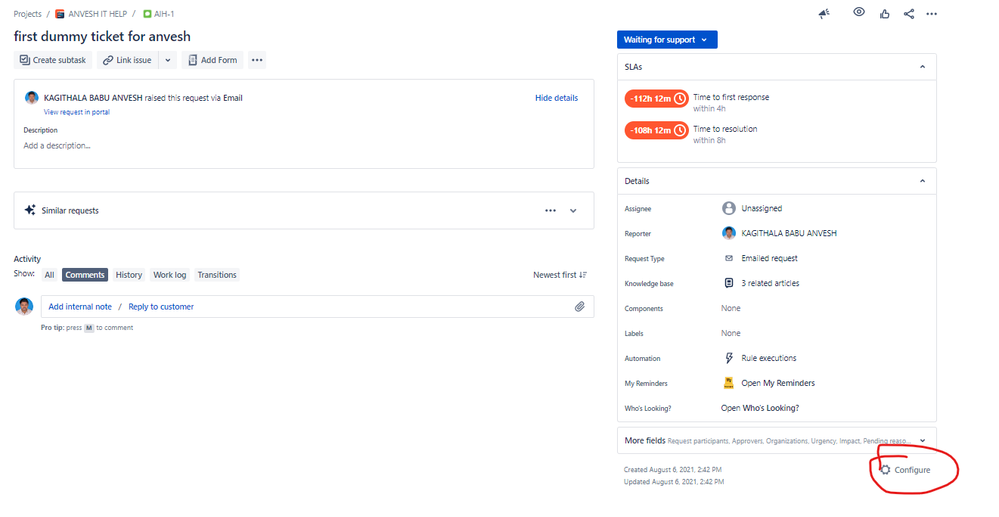The image size is (999, 517).
Task: Click the Emailed request type value
Action: click(769, 258)
